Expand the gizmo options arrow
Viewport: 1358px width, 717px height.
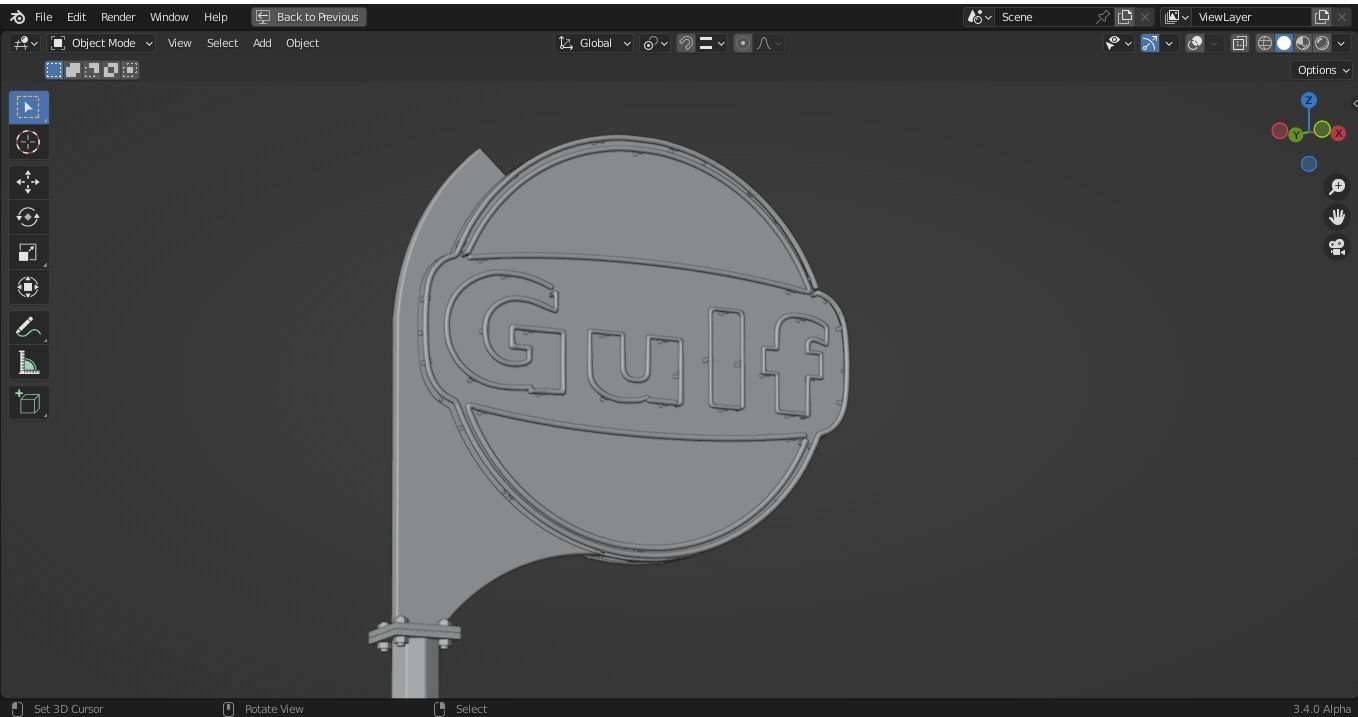click(x=1169, y=43)
